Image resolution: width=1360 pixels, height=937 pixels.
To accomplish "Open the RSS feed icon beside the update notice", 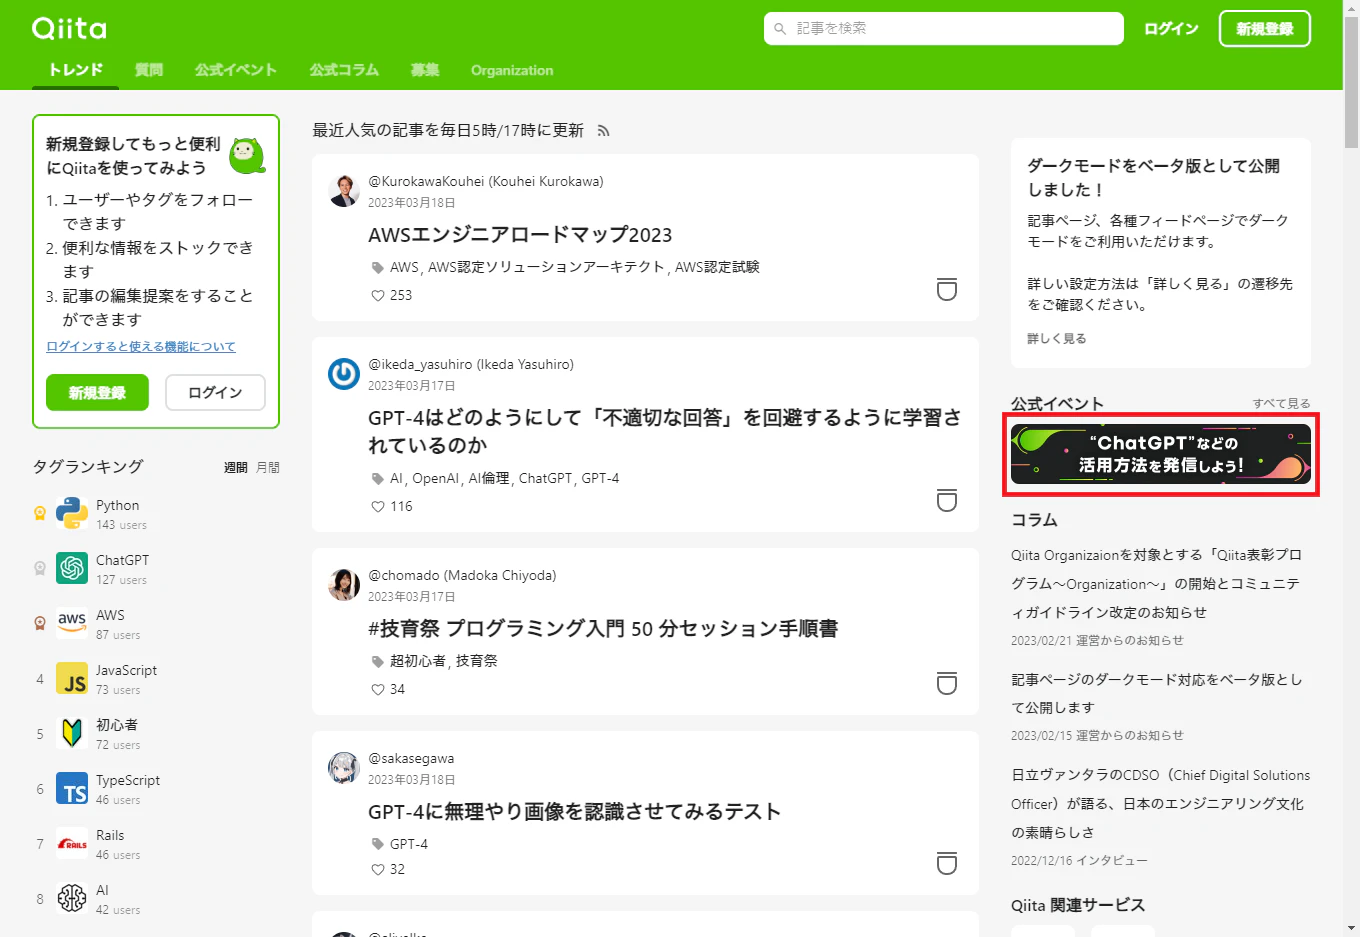I will [x=603, y=131].
